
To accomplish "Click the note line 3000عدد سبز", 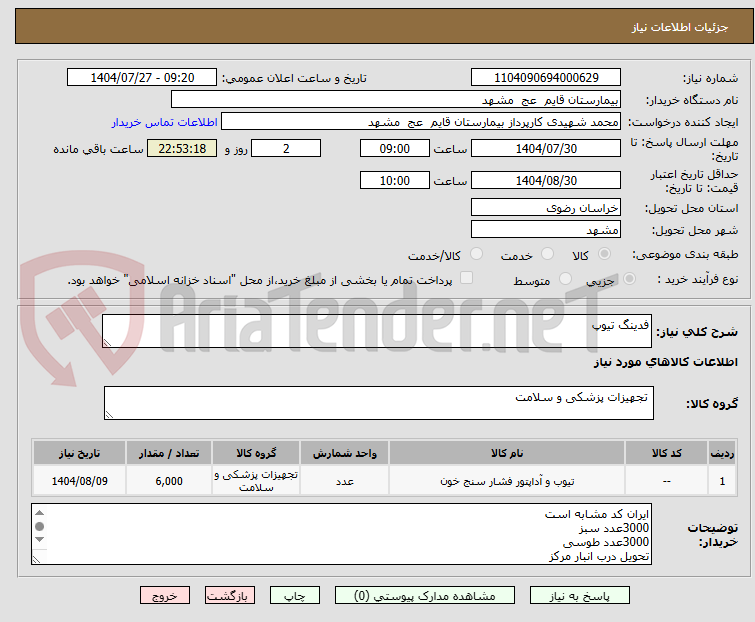I will pos(614,528).
